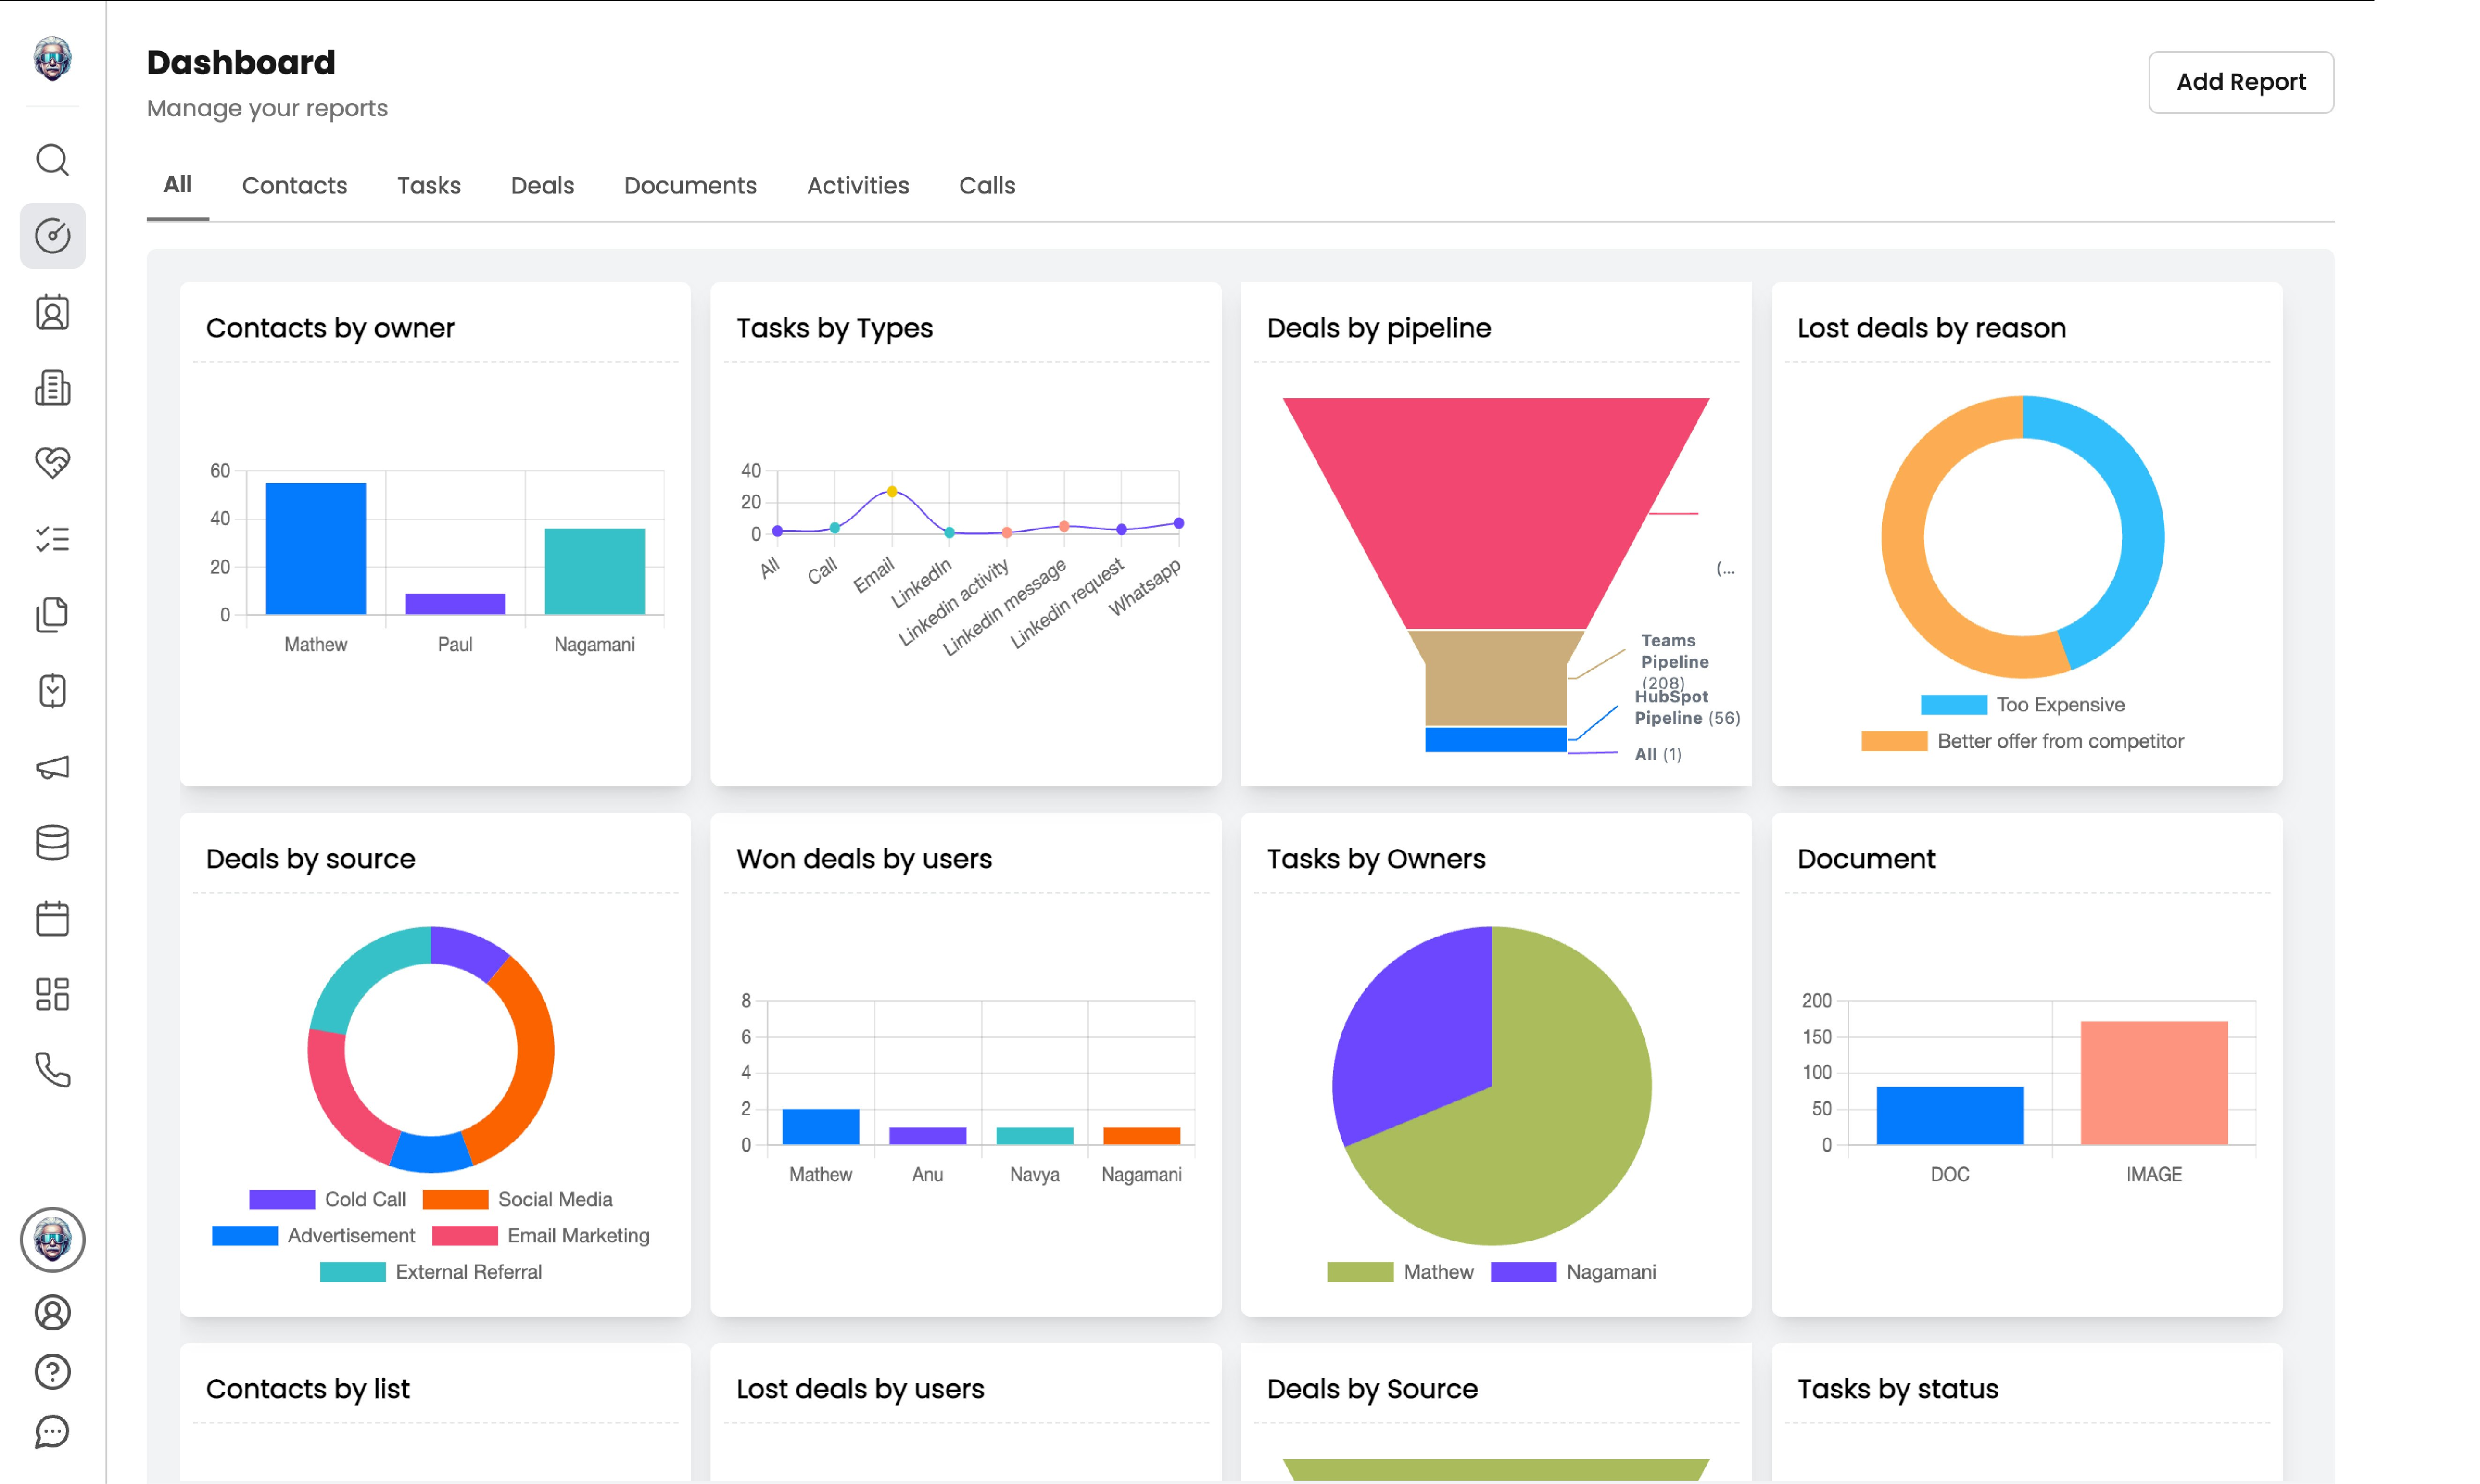Open the chat bubble support icon

pos(53,1432)
